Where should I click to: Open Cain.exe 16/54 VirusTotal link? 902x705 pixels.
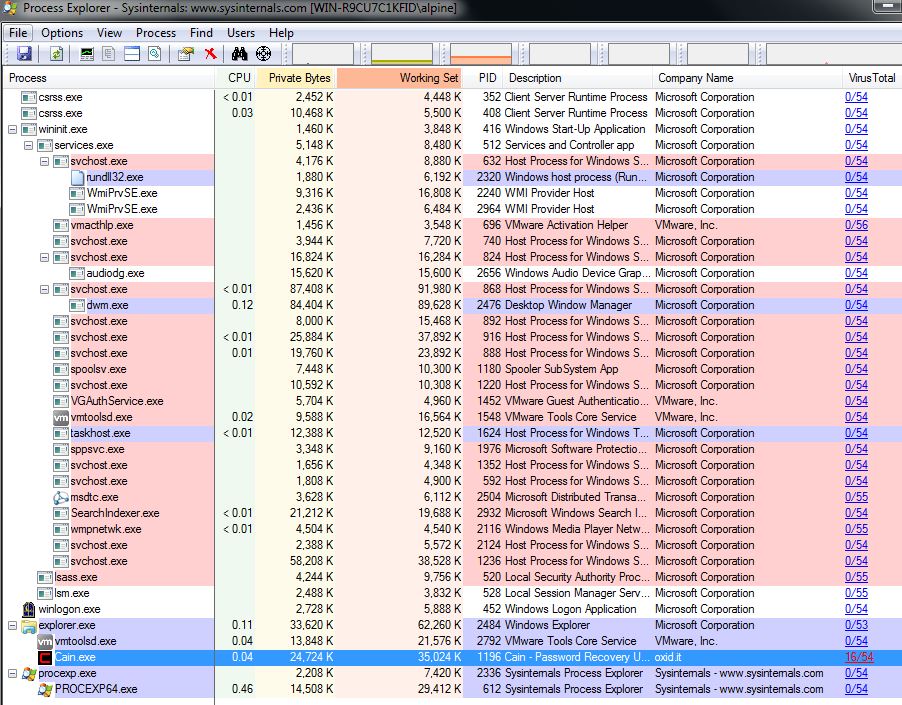point(859,657)
